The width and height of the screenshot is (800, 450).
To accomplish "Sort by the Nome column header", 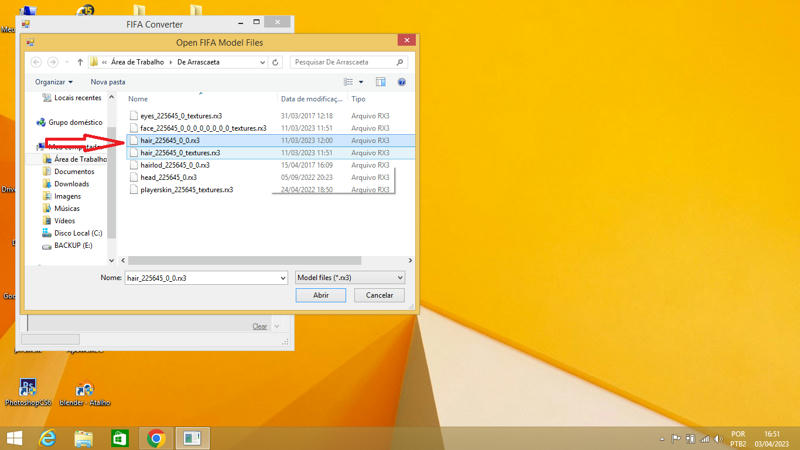I will pyautogui.click(x=138, y=99).
